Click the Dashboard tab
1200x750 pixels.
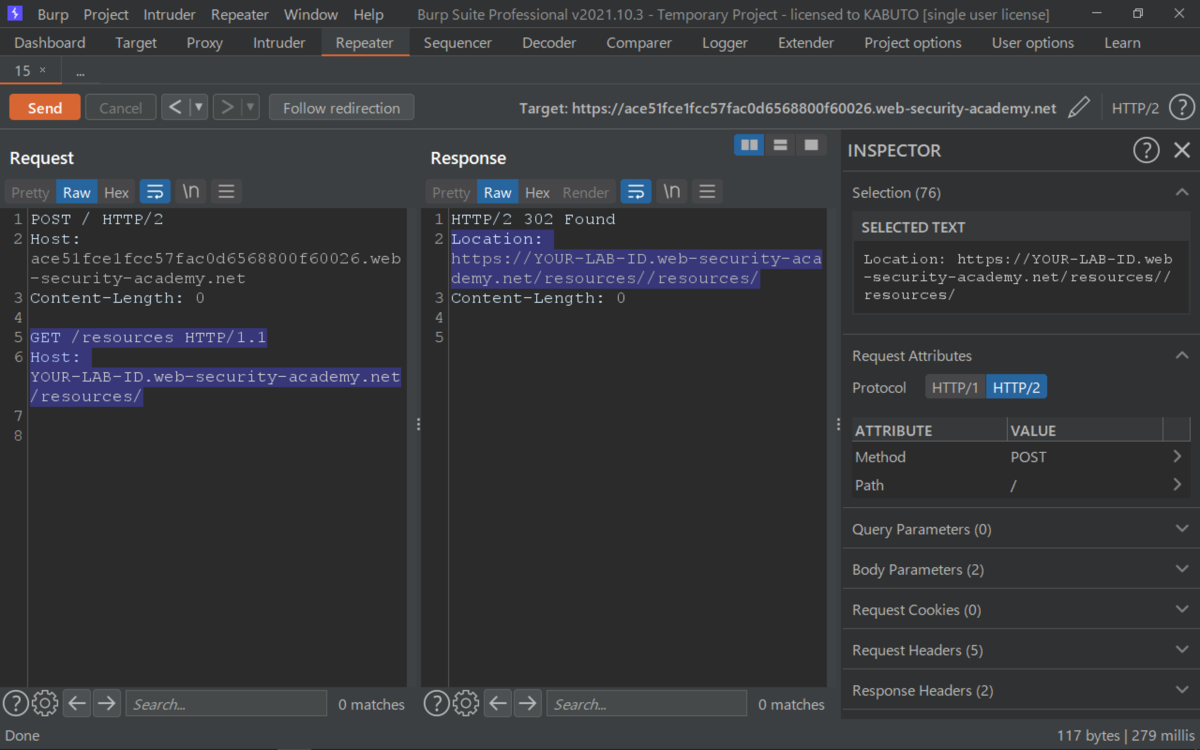coord(50,43)
